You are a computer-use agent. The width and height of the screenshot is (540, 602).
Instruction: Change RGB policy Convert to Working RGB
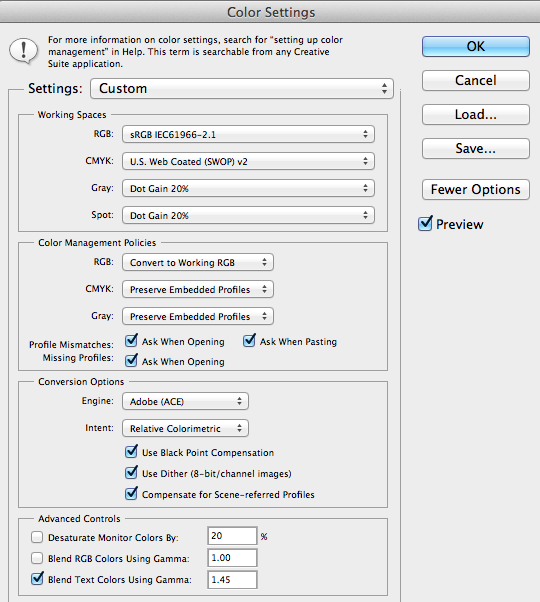tap(198, 262)
